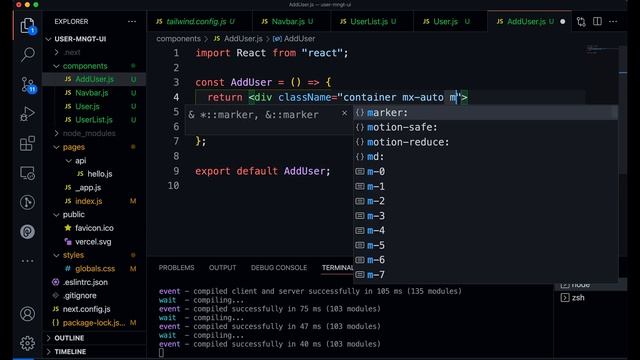This screenshot has height=360, width=640.
Task: Choose the motion-reduce: suggestion
Action: tap(485, 142)
